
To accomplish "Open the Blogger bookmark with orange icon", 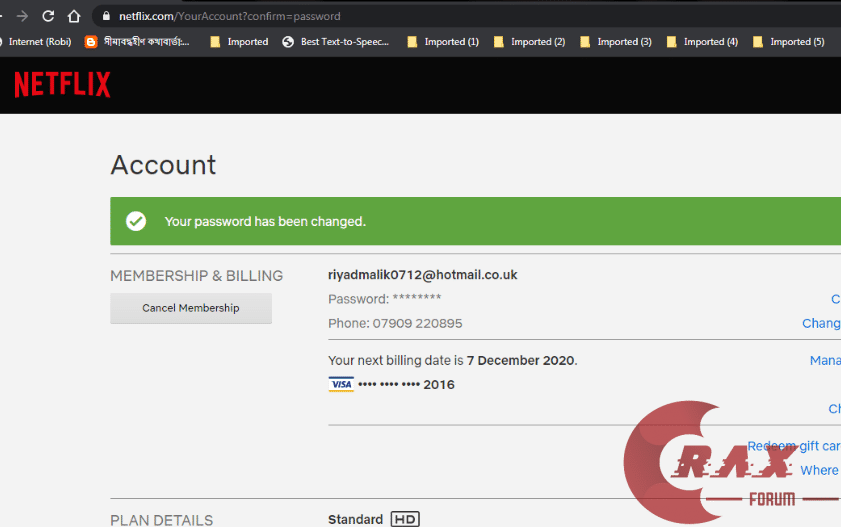I will point(137,42).
